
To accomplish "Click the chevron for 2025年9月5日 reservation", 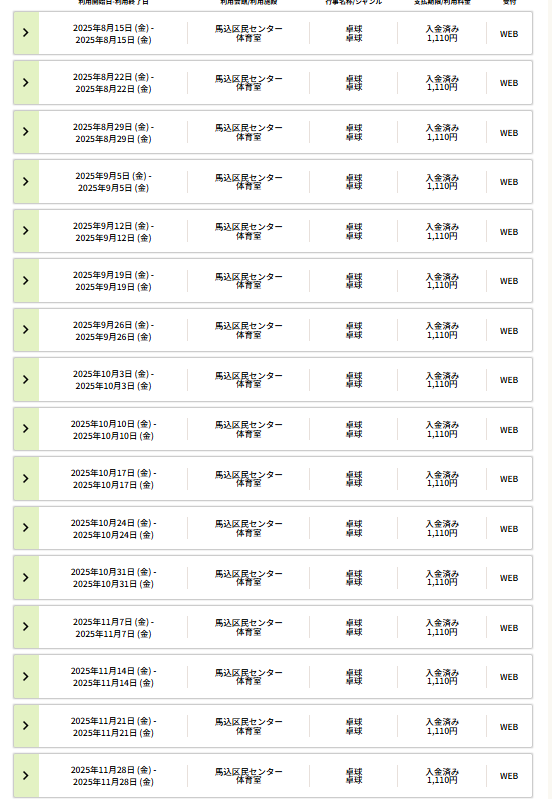I will (26, 181).
